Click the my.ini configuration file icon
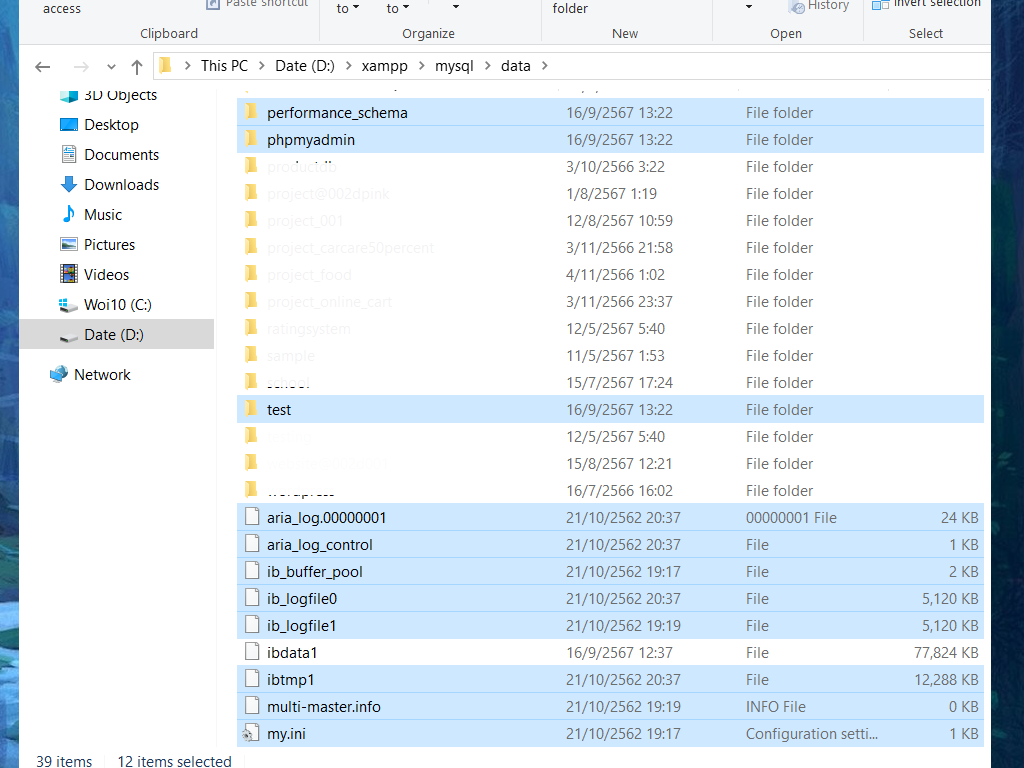 point(251,734)
